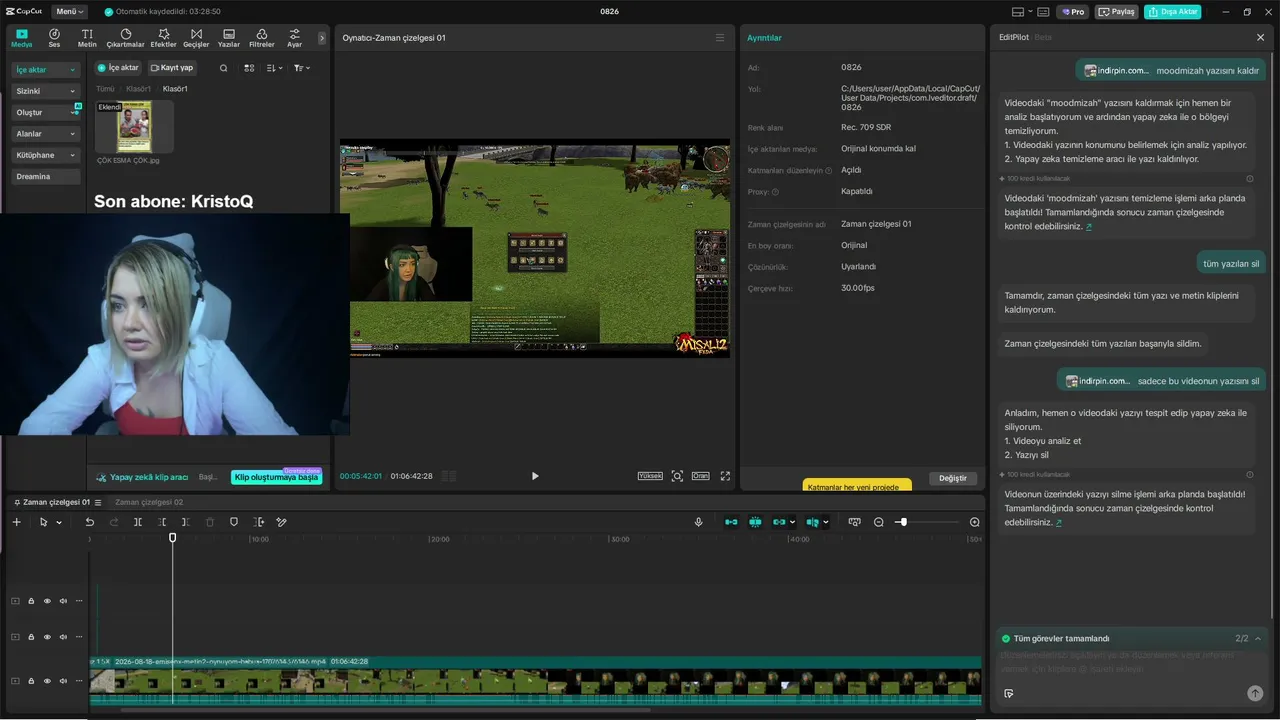1280x720 pixels.
Task: Click the EditPilot send arrow button
Action: point(1255,693)
